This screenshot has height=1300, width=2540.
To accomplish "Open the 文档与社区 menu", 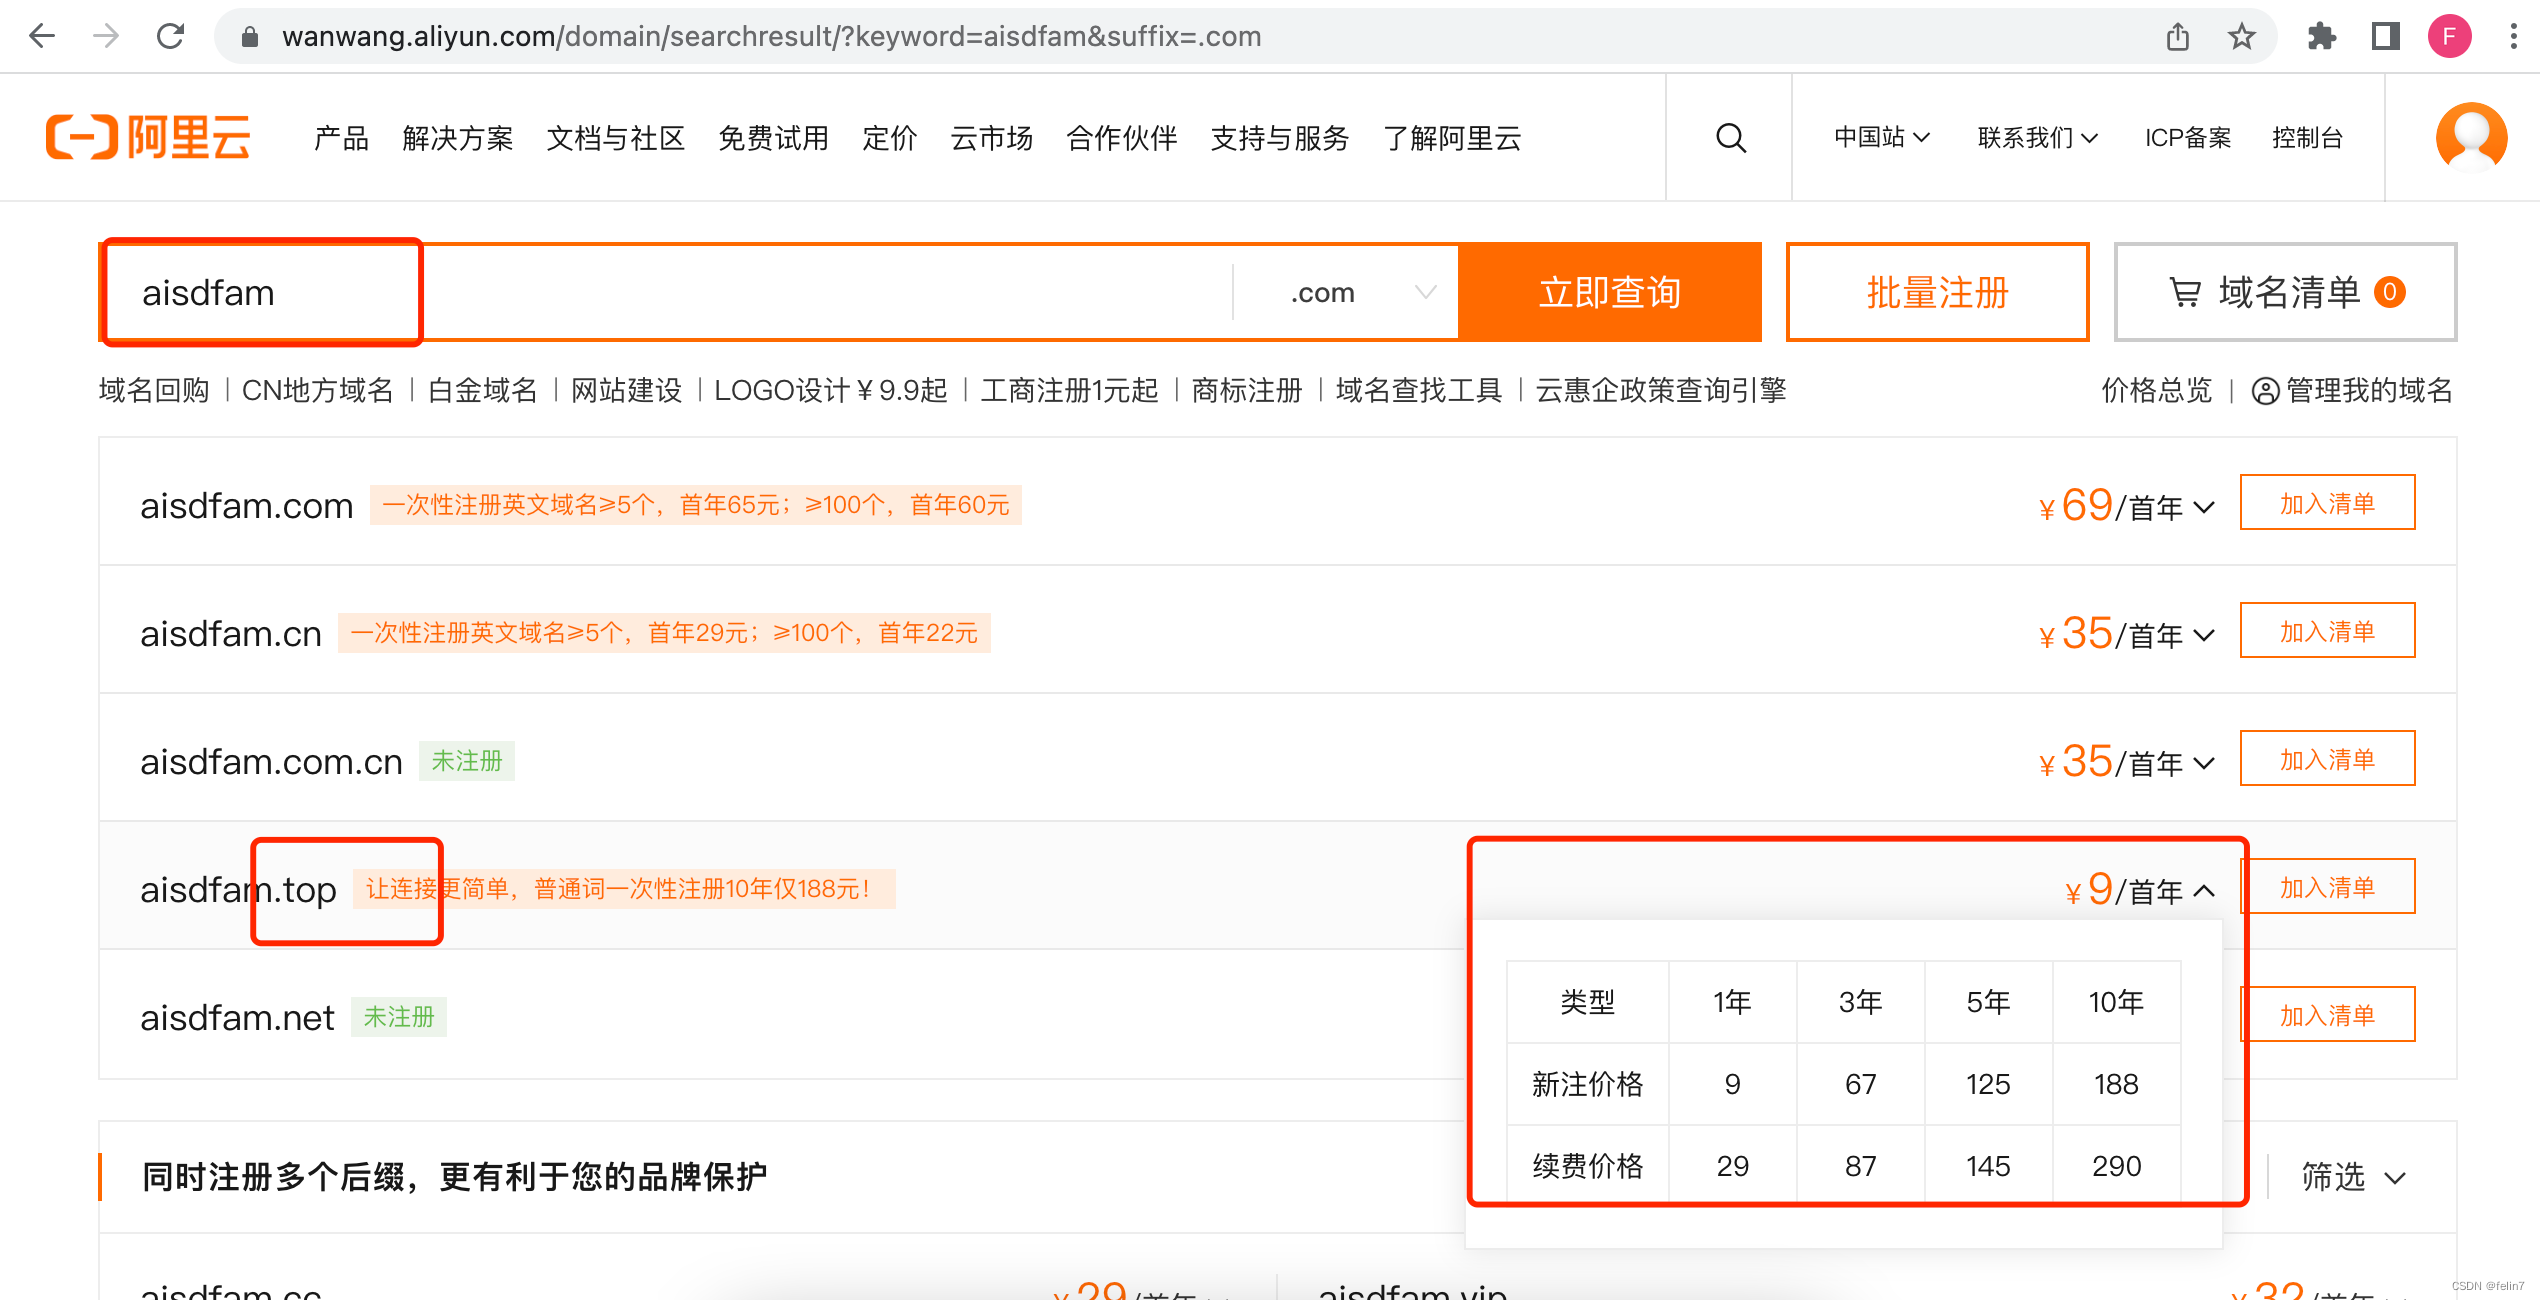I will pyautogui.click(x=616, y=138).
